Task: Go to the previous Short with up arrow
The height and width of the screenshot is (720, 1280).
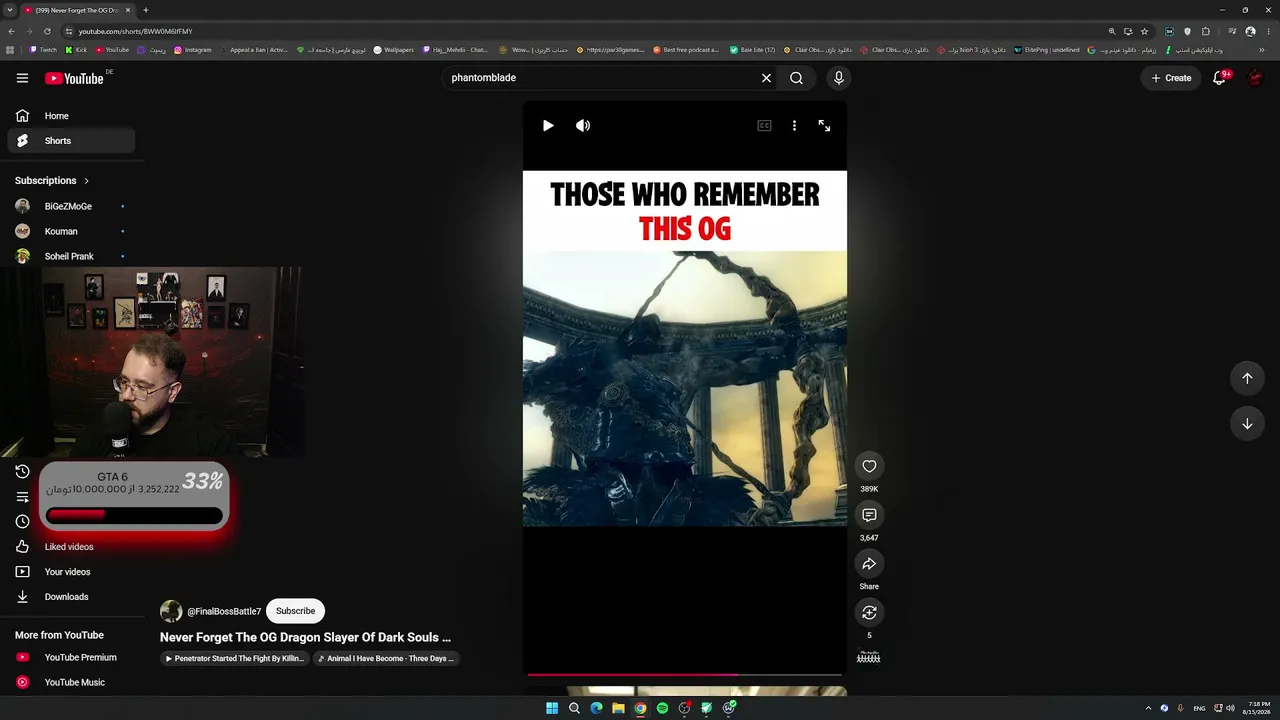Action: tap(1247, 378)
